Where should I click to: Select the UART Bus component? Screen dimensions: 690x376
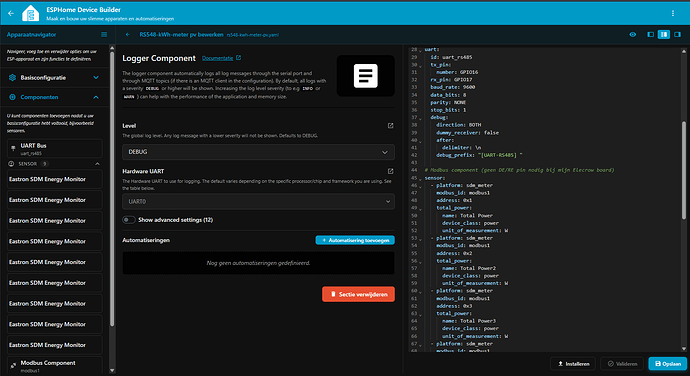click(x=55, y=148)
